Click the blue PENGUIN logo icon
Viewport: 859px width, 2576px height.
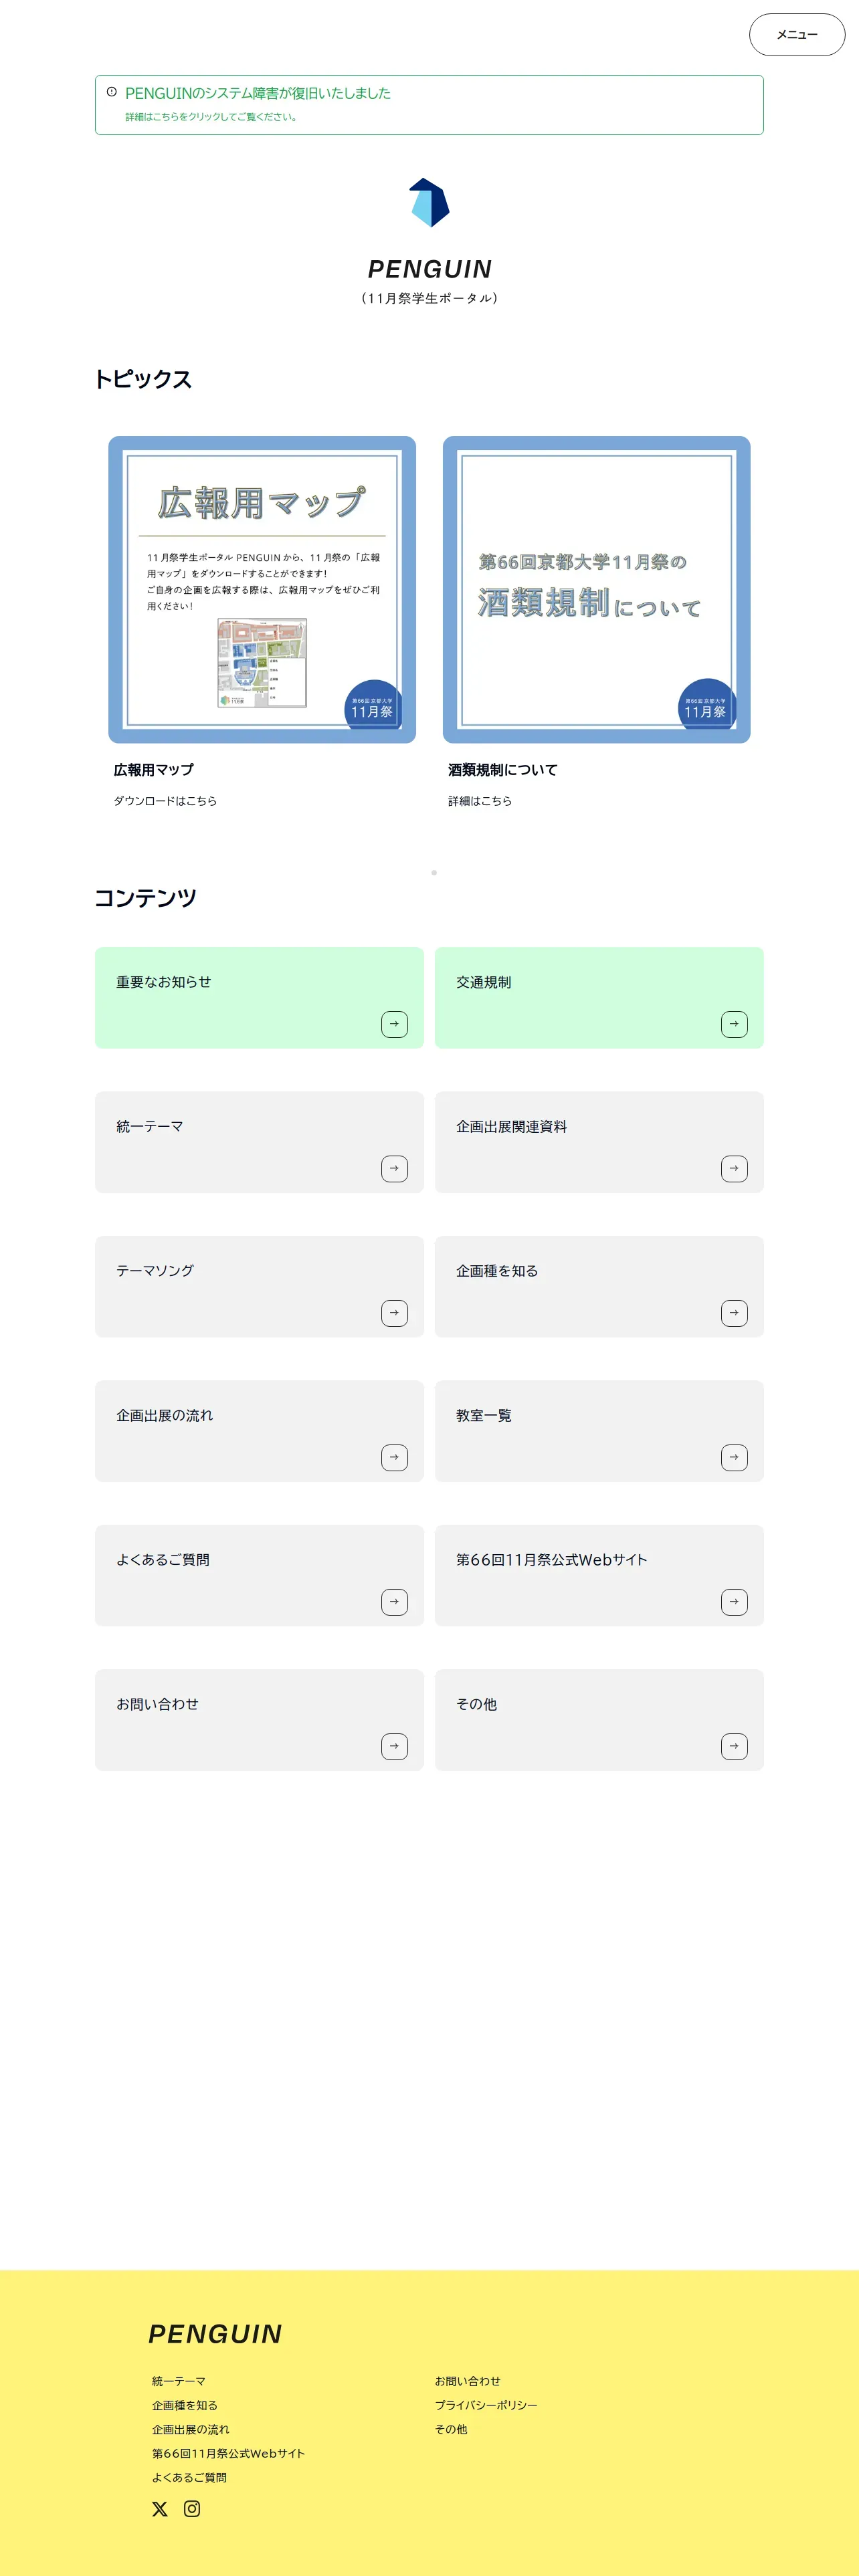pos(429,202)
